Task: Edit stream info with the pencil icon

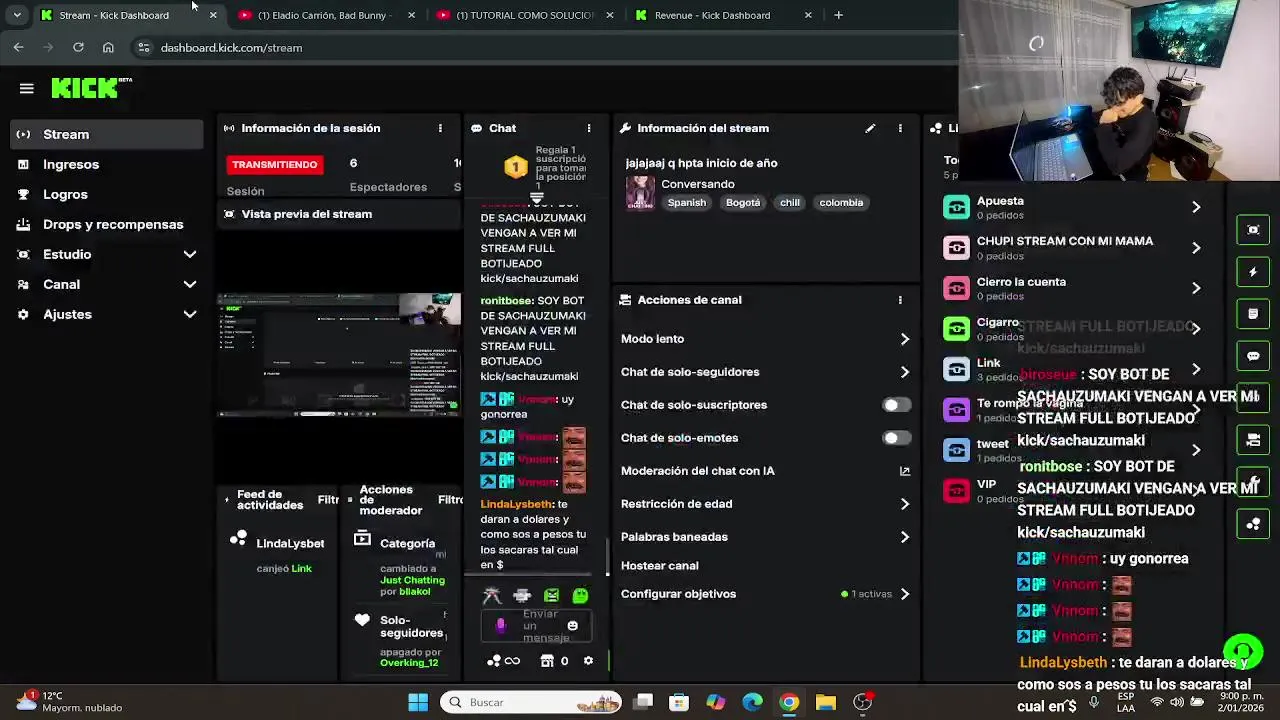Action: (870, 128)
